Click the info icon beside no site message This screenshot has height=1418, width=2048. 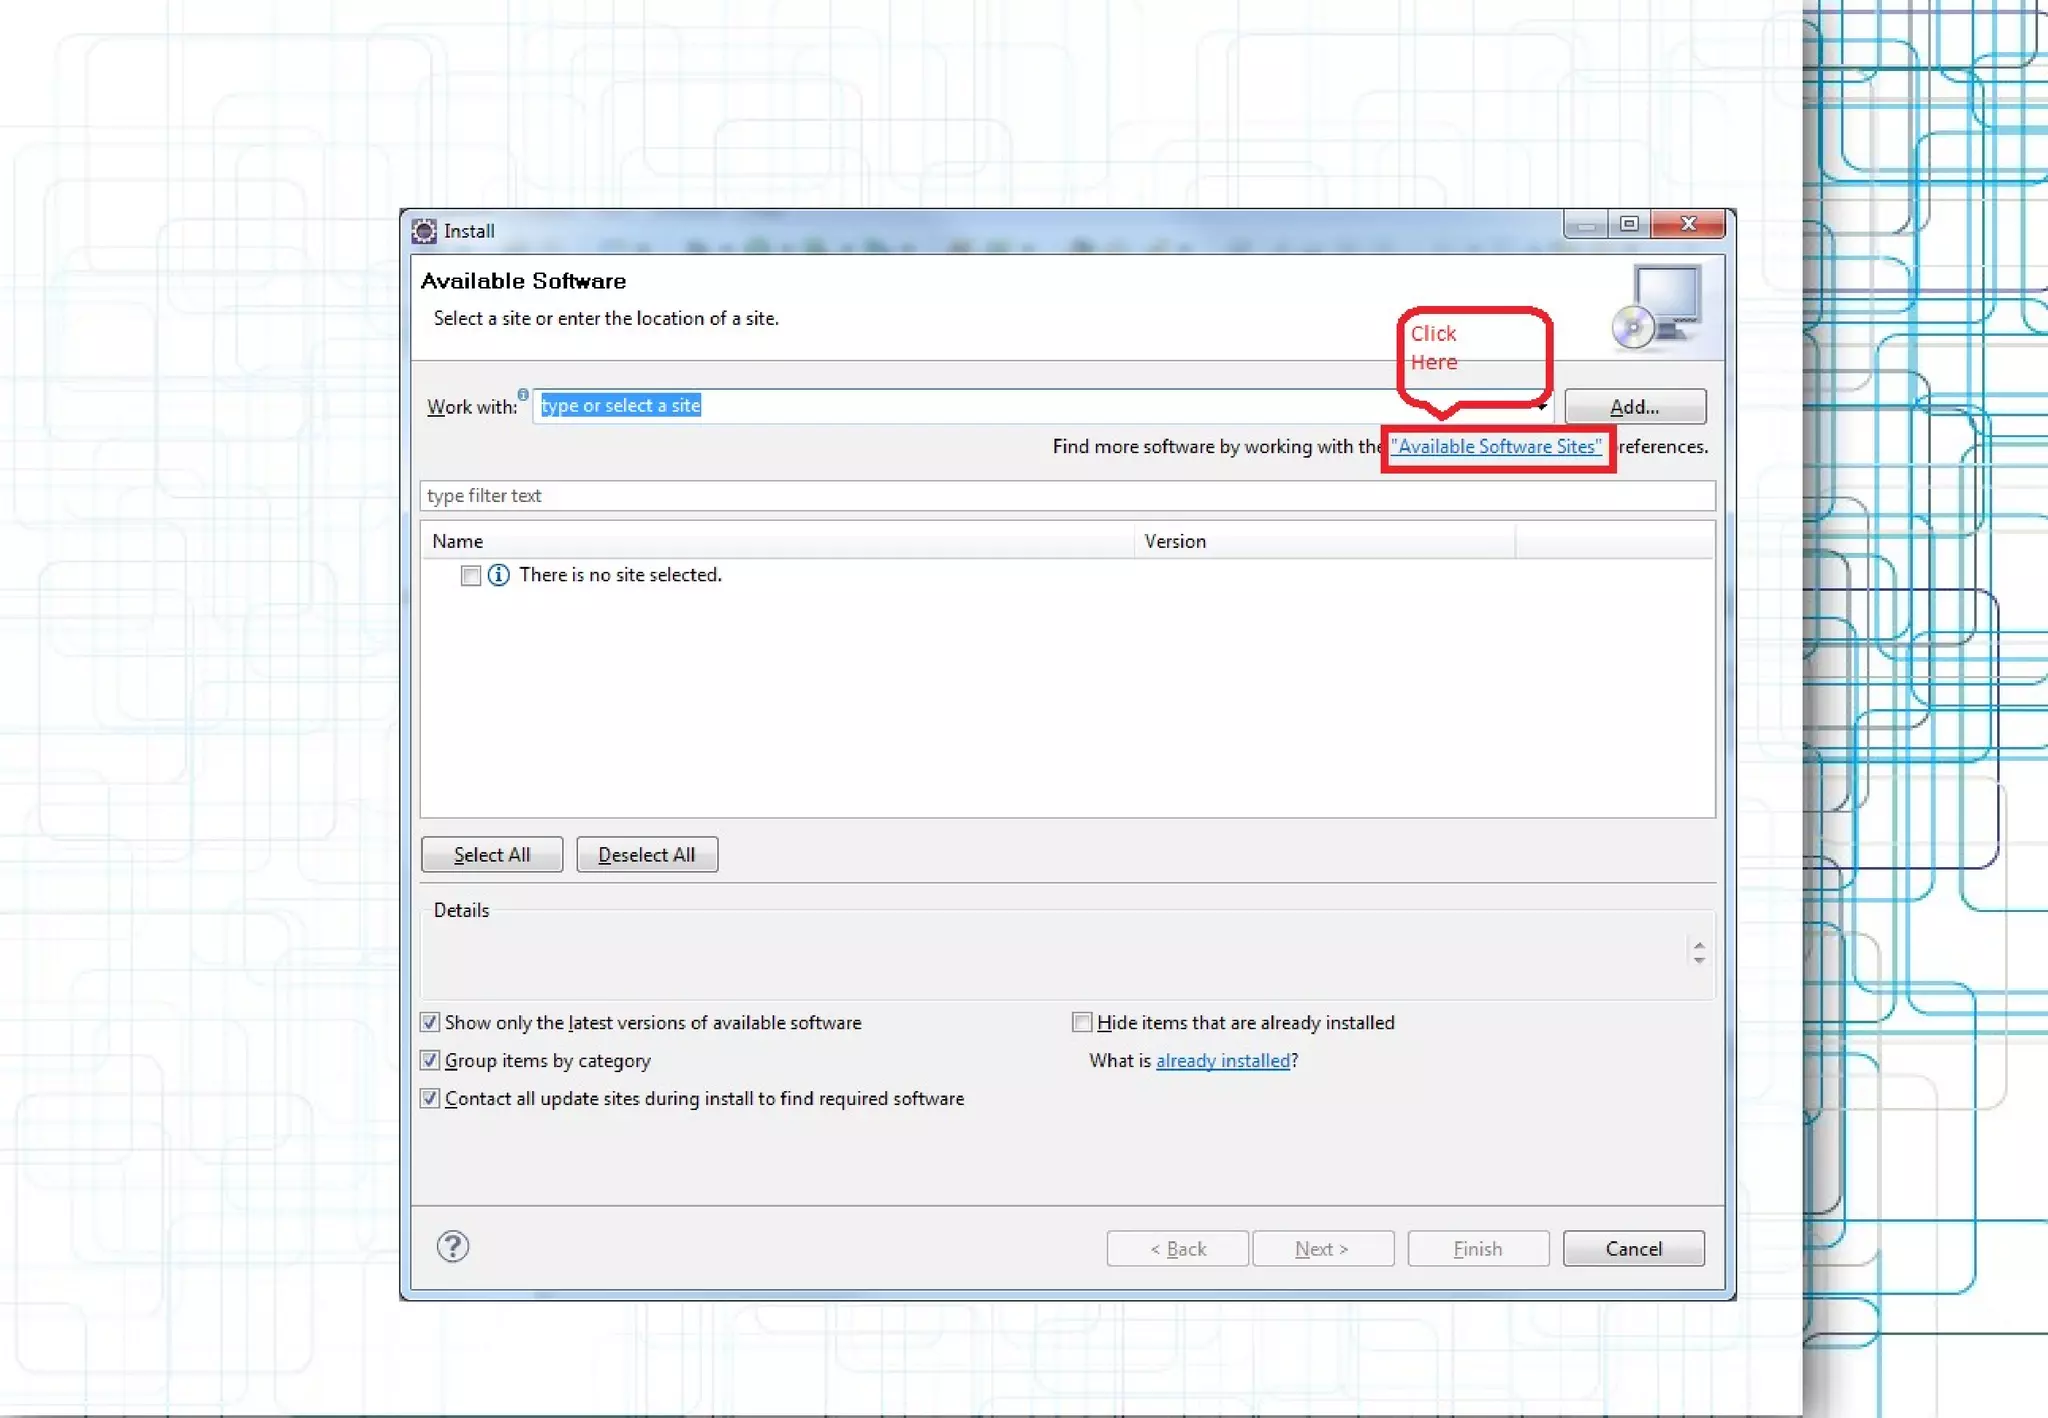coord(498,575)
